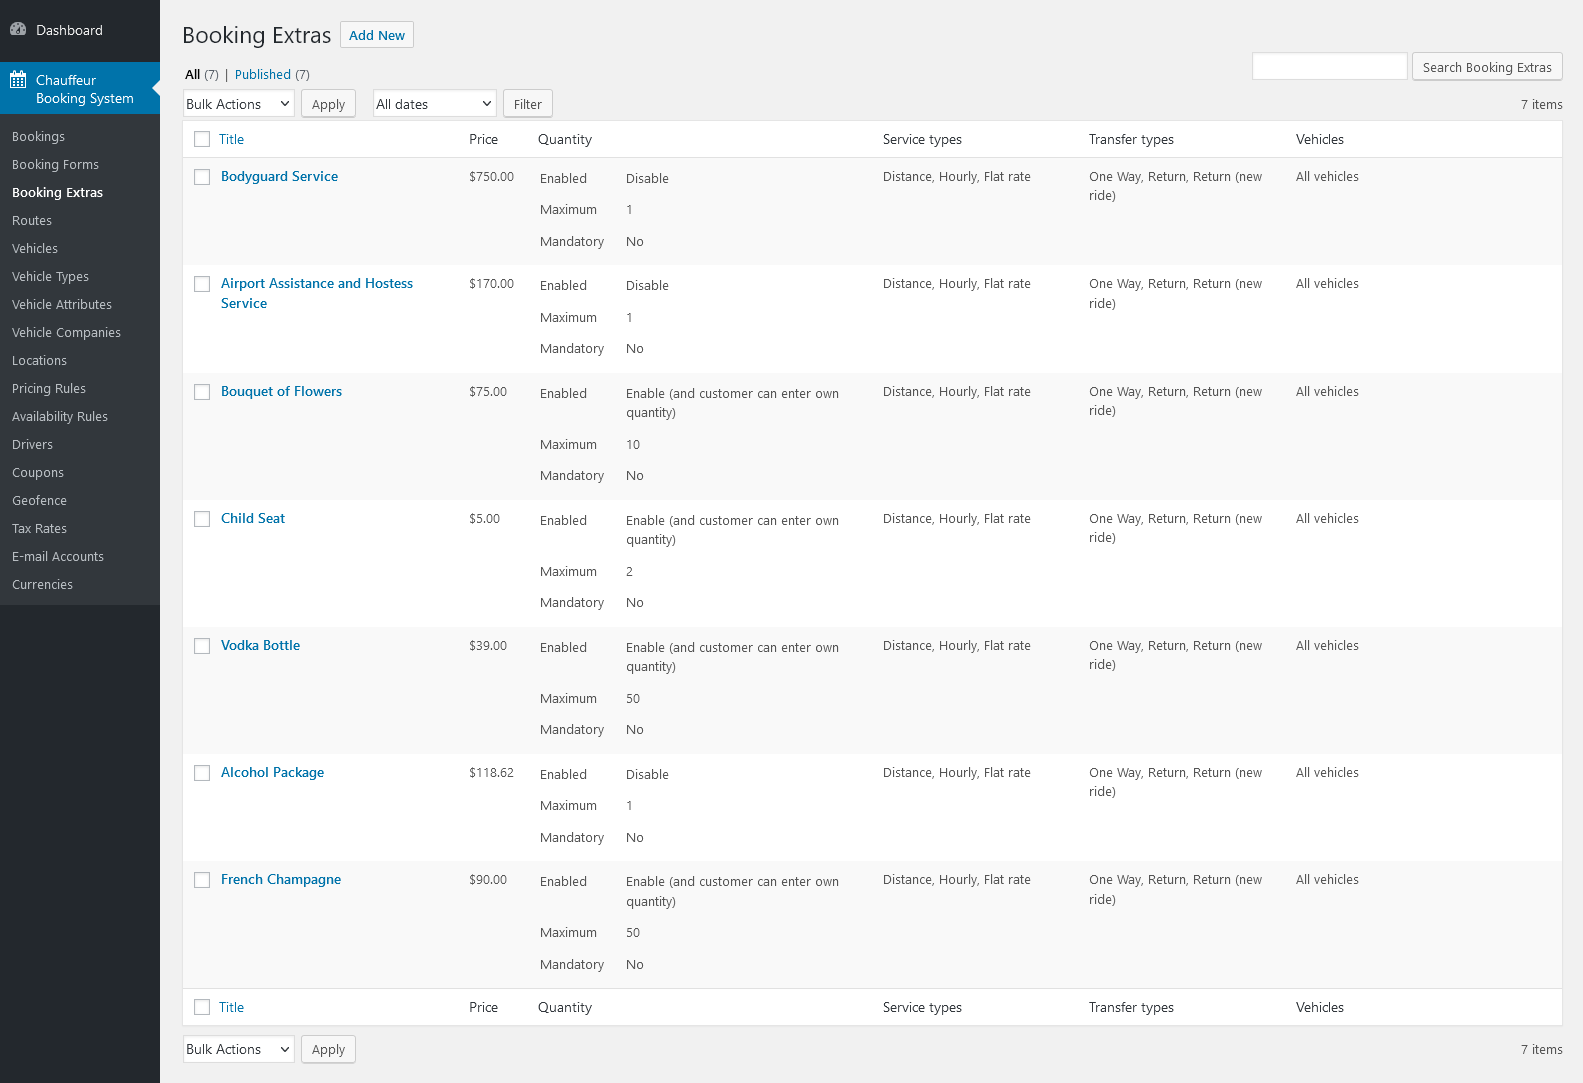1583x1083 pixels.
Task: Click the Add New button
Action: pyautogui.click(x=377, y=35)
